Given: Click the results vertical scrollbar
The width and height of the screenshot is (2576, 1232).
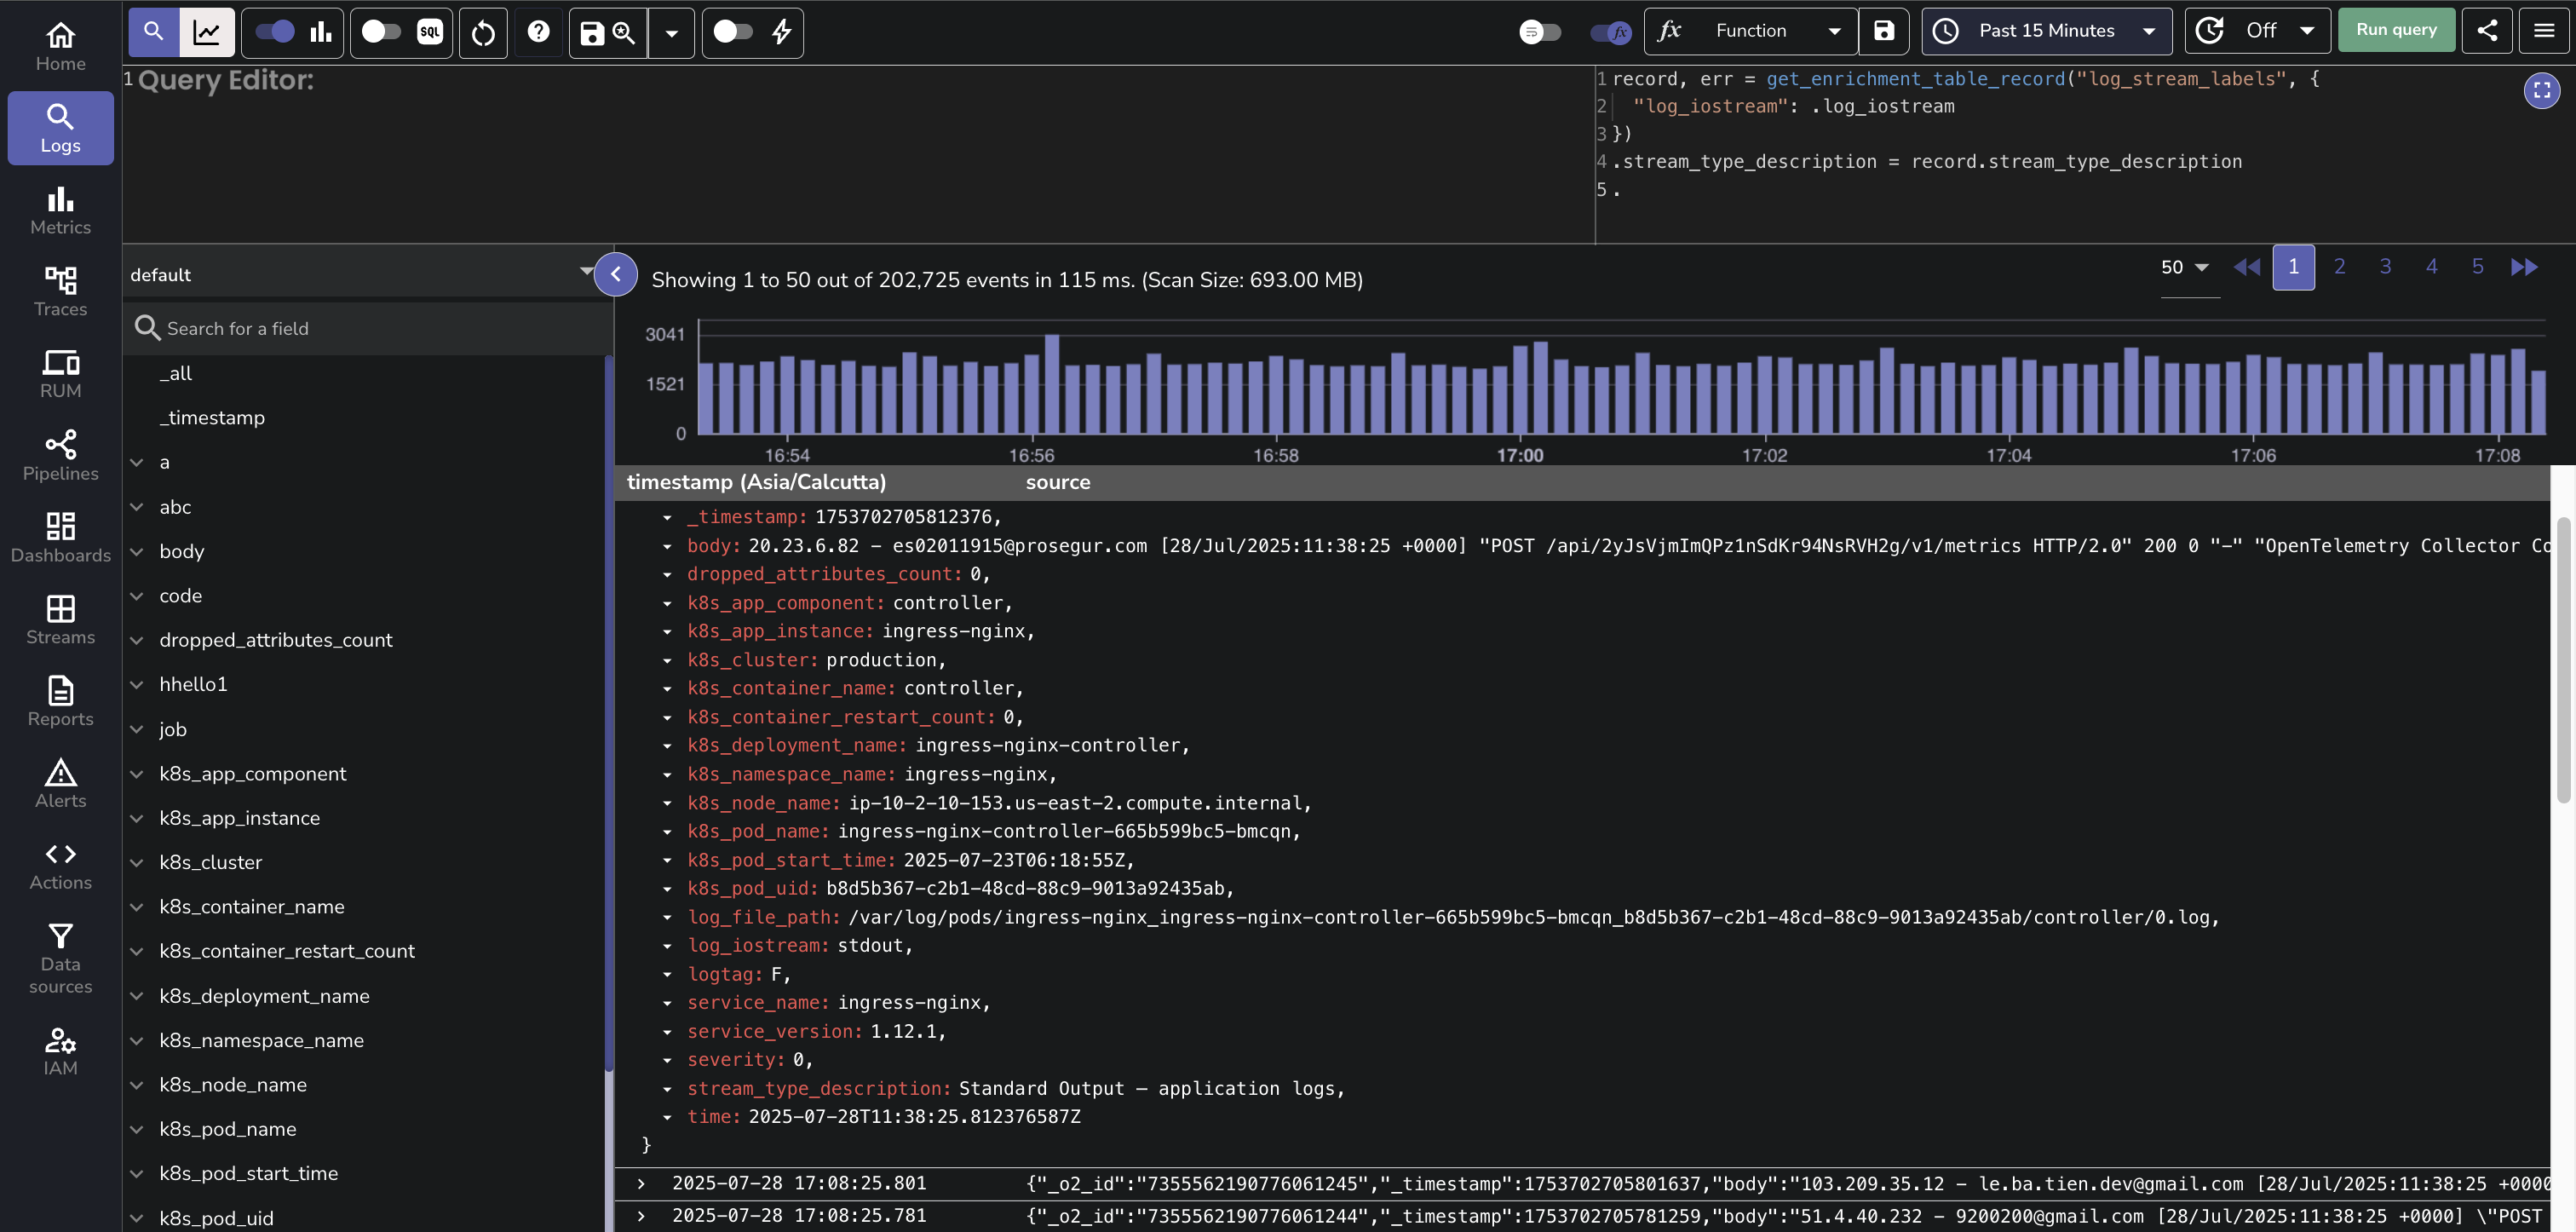Looking at the screenshot, I should pos(2562,660).
